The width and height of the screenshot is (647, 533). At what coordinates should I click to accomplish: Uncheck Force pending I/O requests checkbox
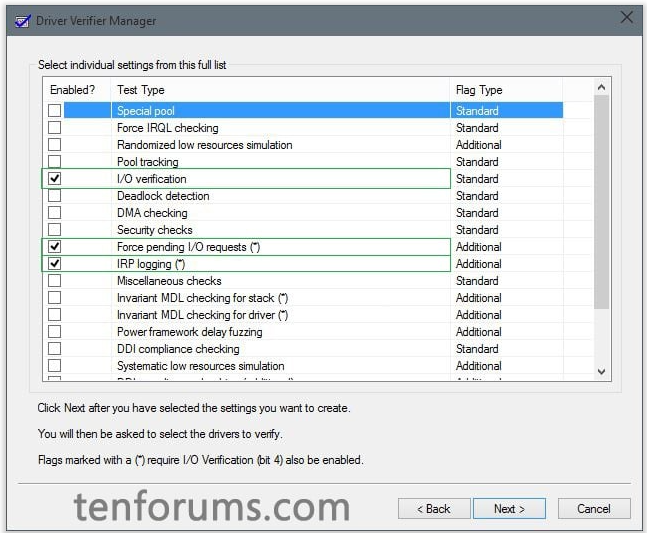54,247
